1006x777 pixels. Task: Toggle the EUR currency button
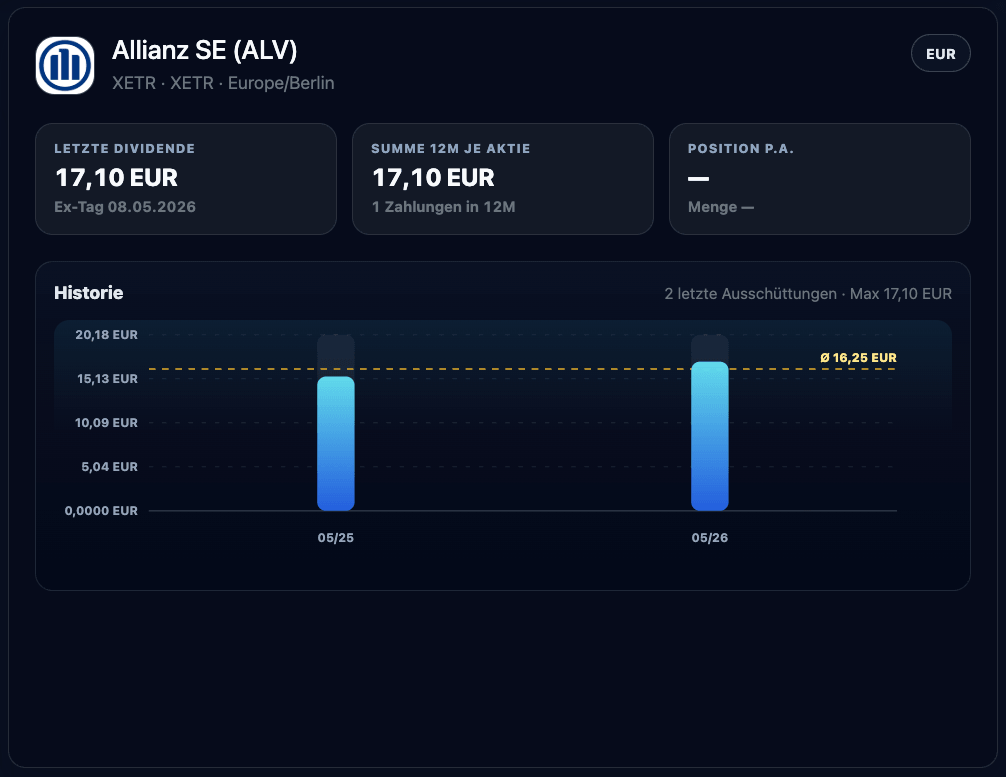pos(940,53)
